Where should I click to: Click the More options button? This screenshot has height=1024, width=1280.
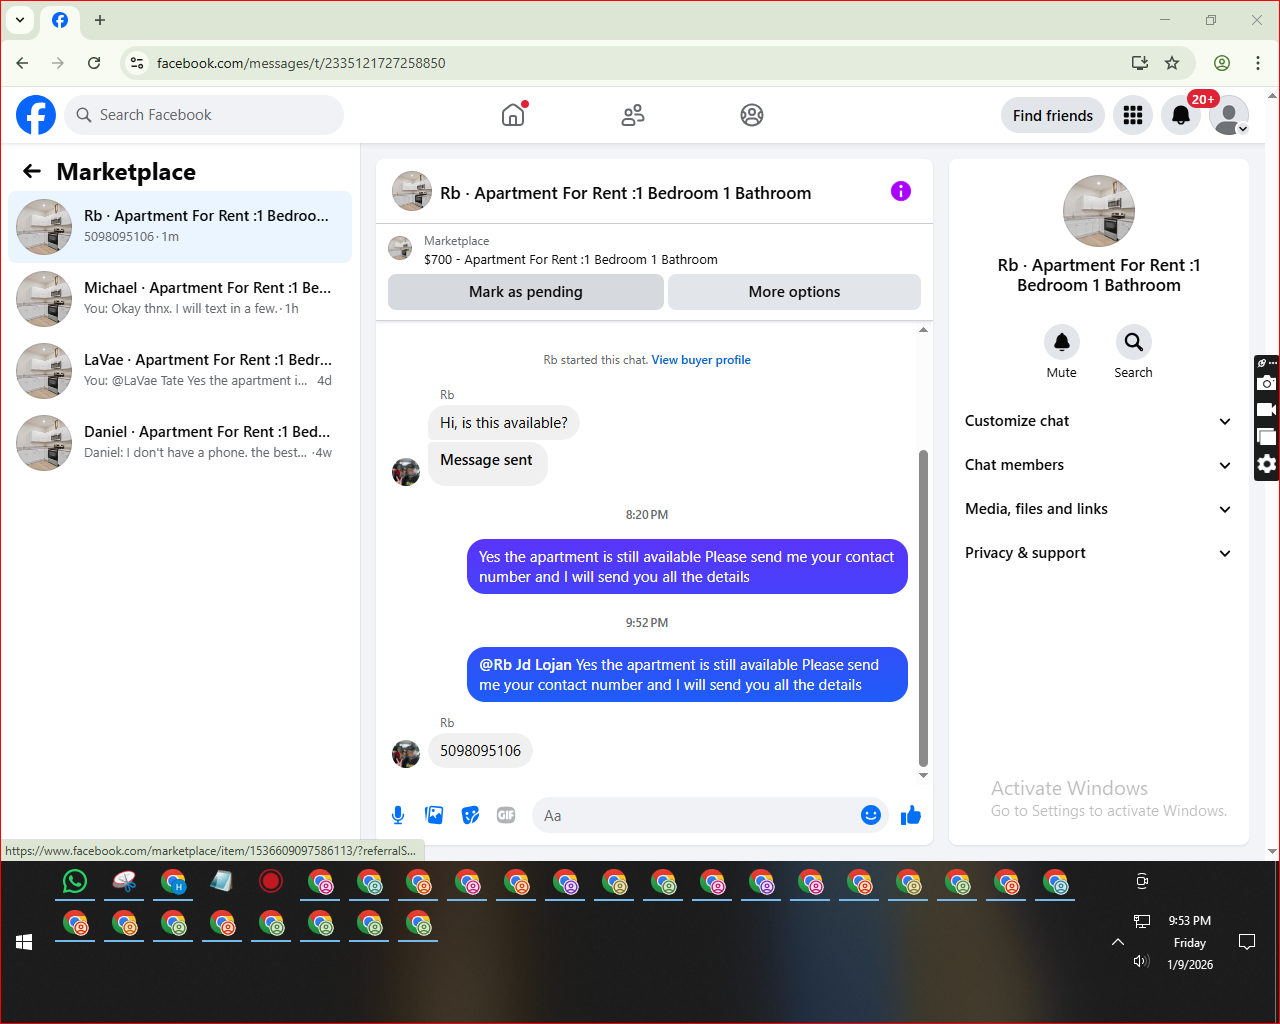click(794, 292)
